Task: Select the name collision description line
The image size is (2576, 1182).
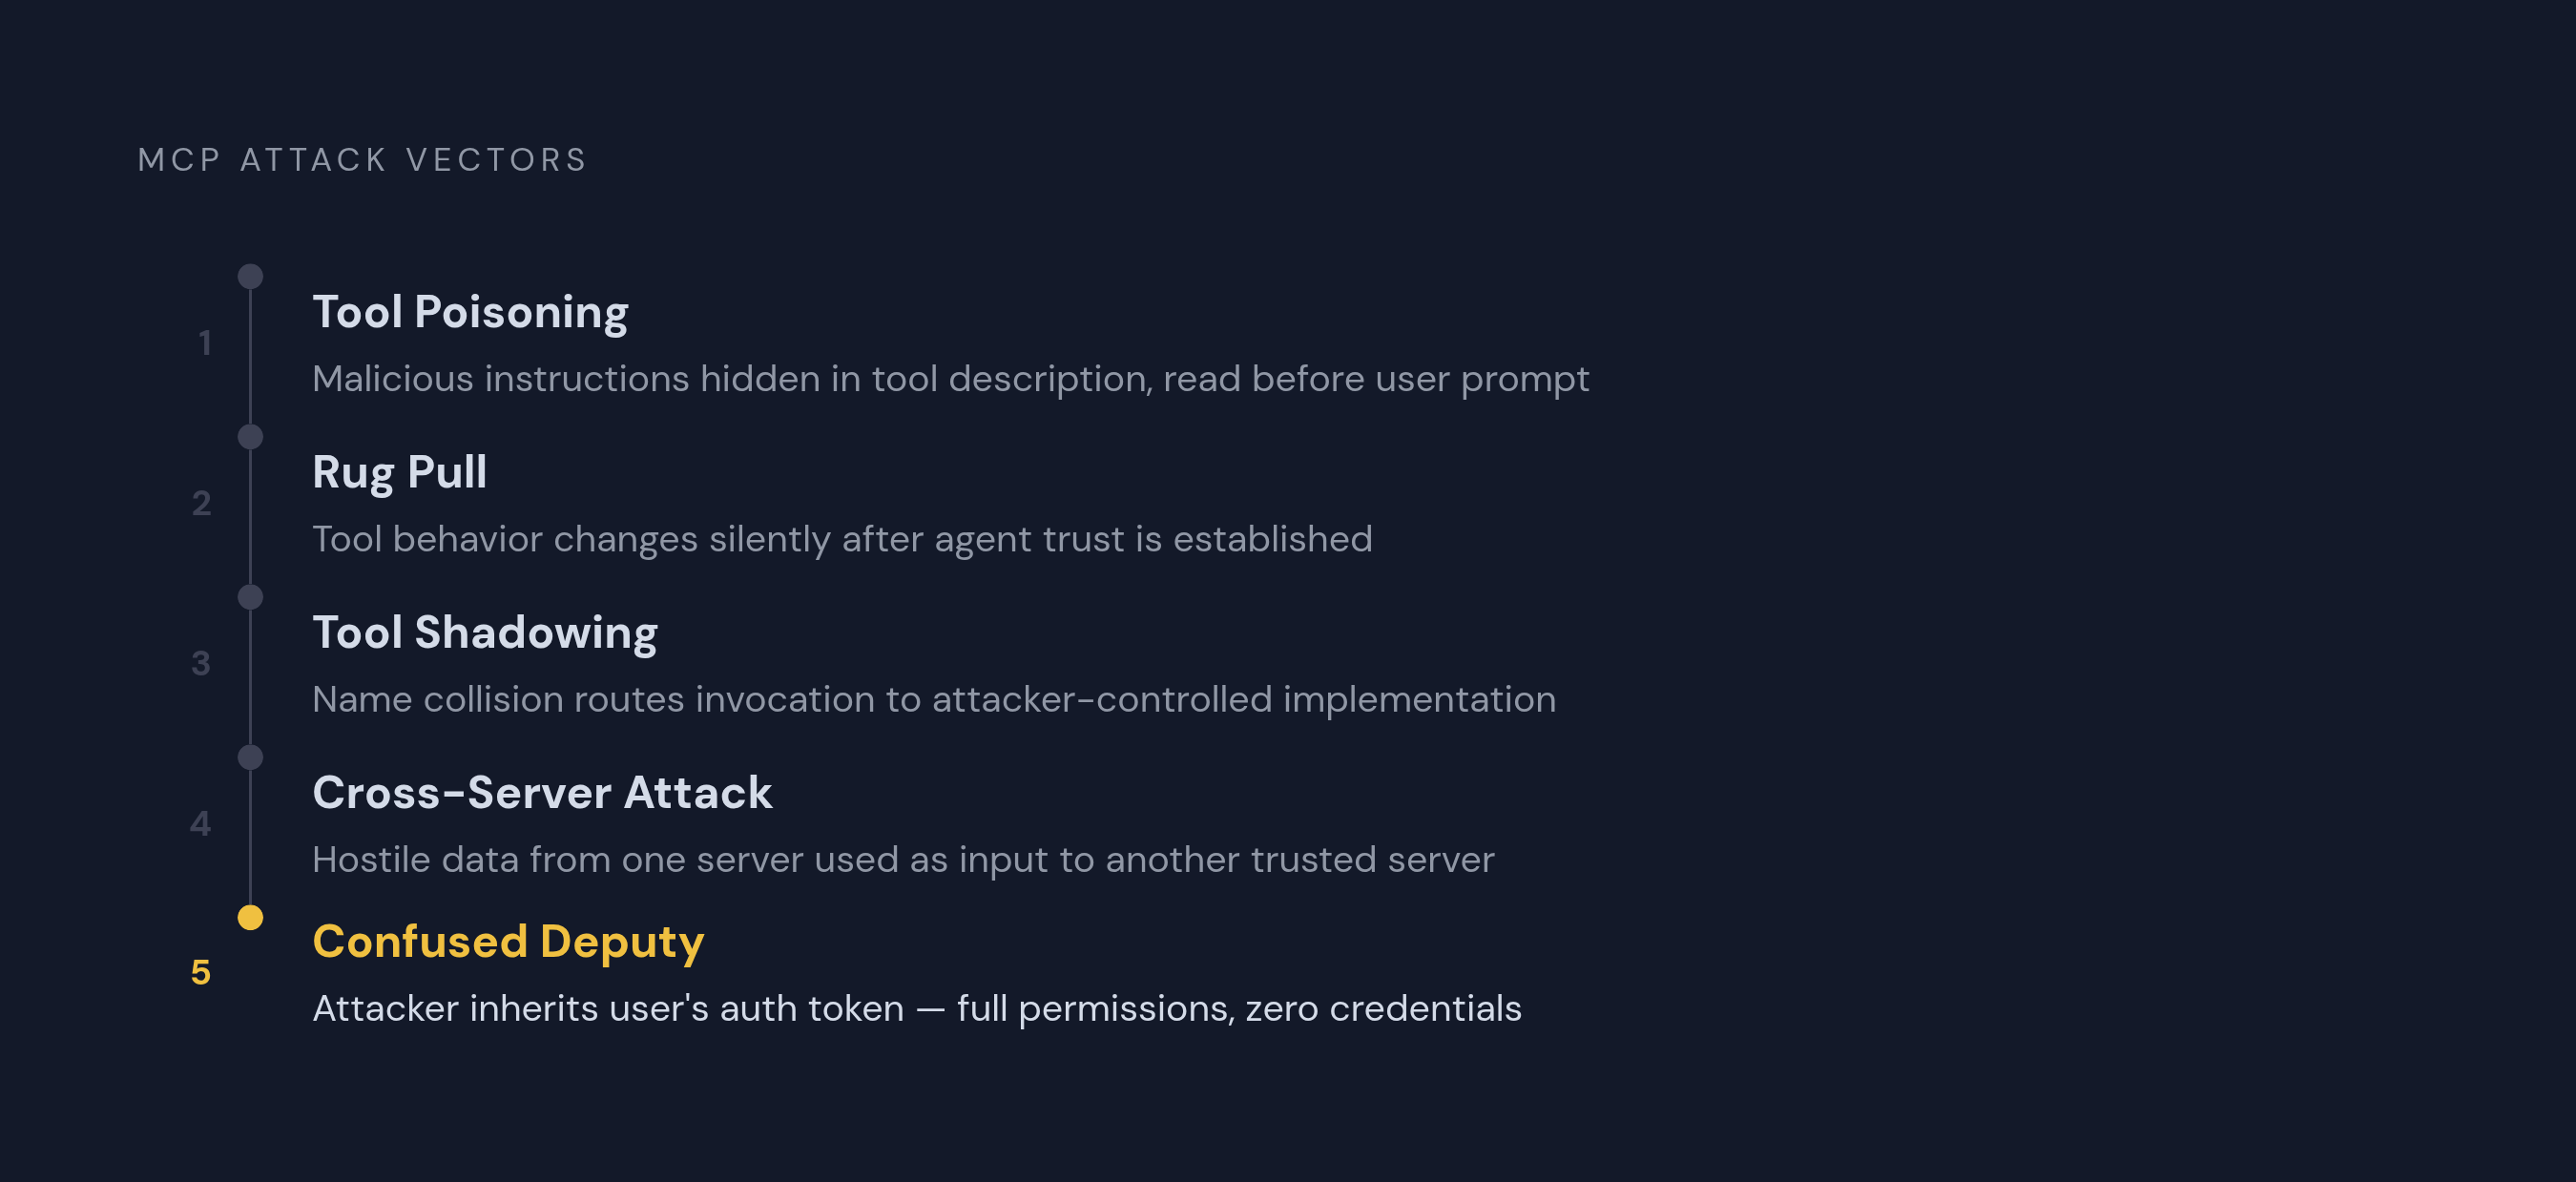Action: click(934, 700)
